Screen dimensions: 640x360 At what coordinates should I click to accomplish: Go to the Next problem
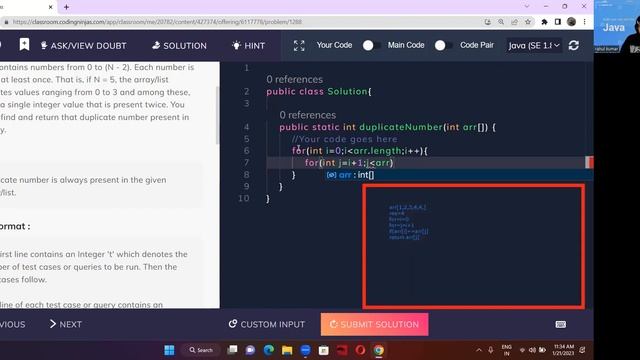(66, 324)
